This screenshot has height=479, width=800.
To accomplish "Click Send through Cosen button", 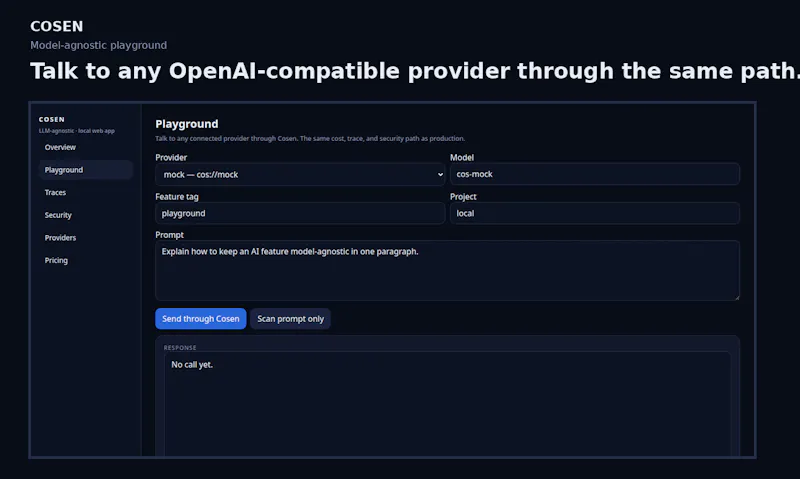I will (201, 319).
